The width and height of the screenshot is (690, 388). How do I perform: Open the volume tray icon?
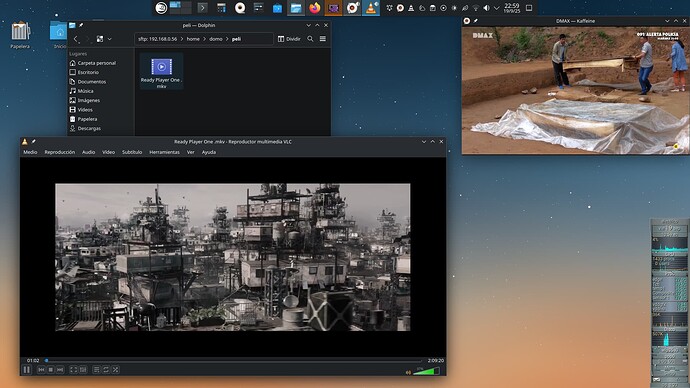click(x=486, y=8)
